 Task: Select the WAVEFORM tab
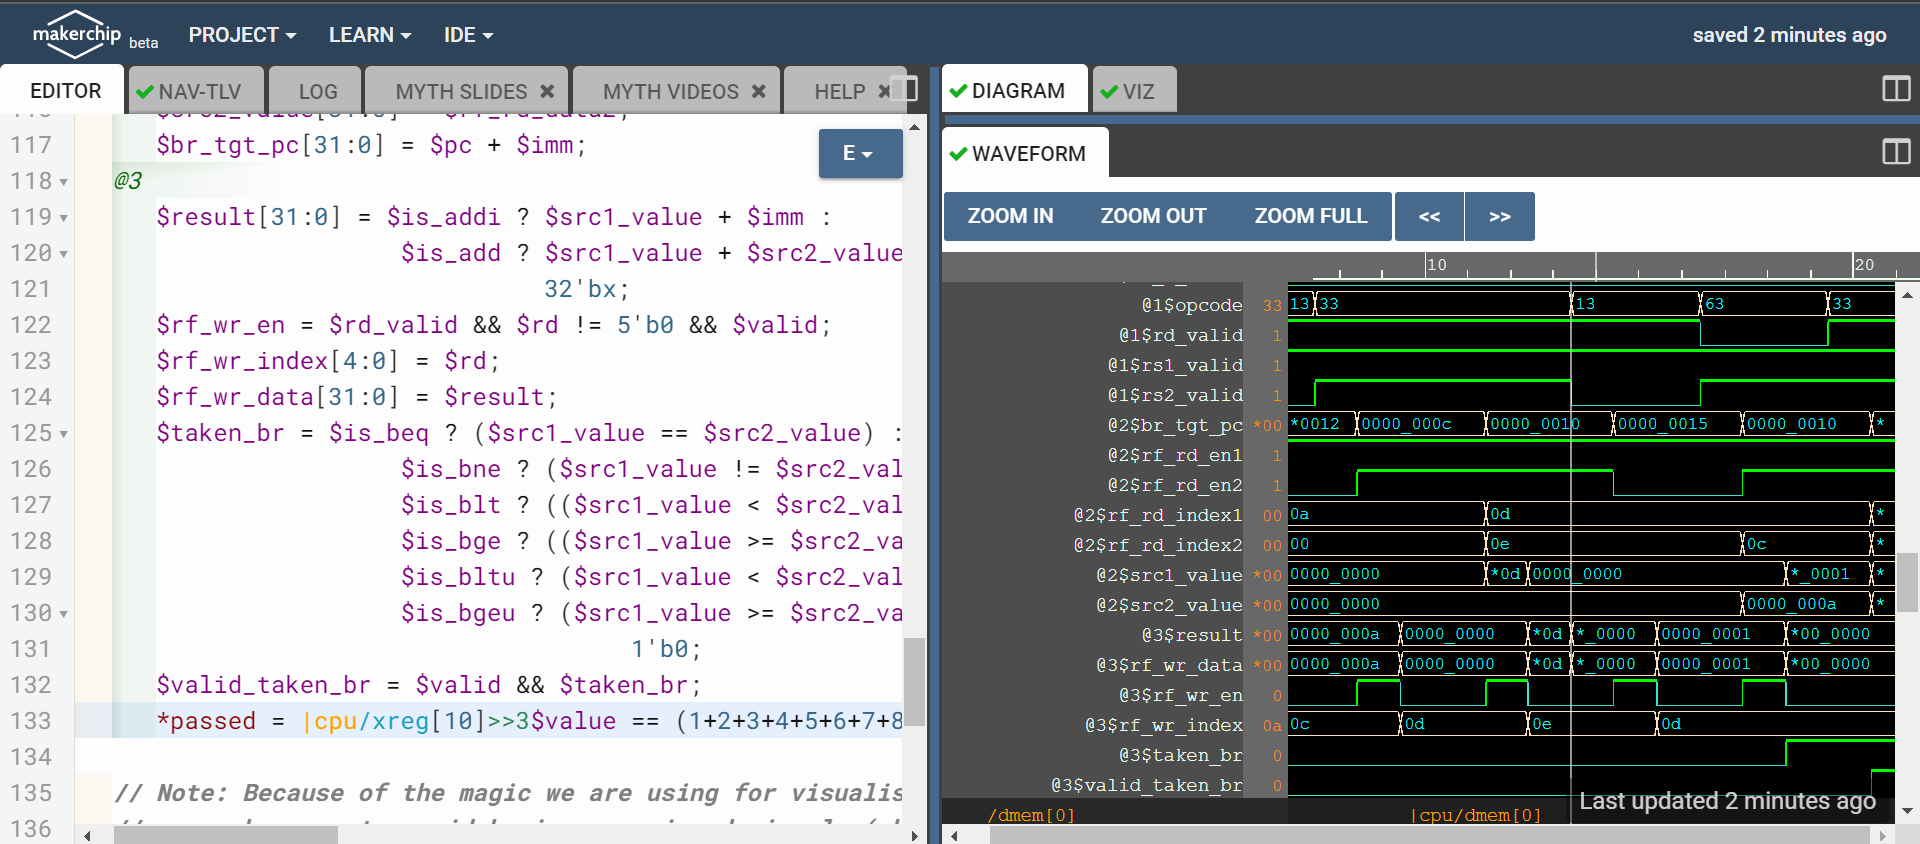pyautogui.click(x=1025, y=153)
